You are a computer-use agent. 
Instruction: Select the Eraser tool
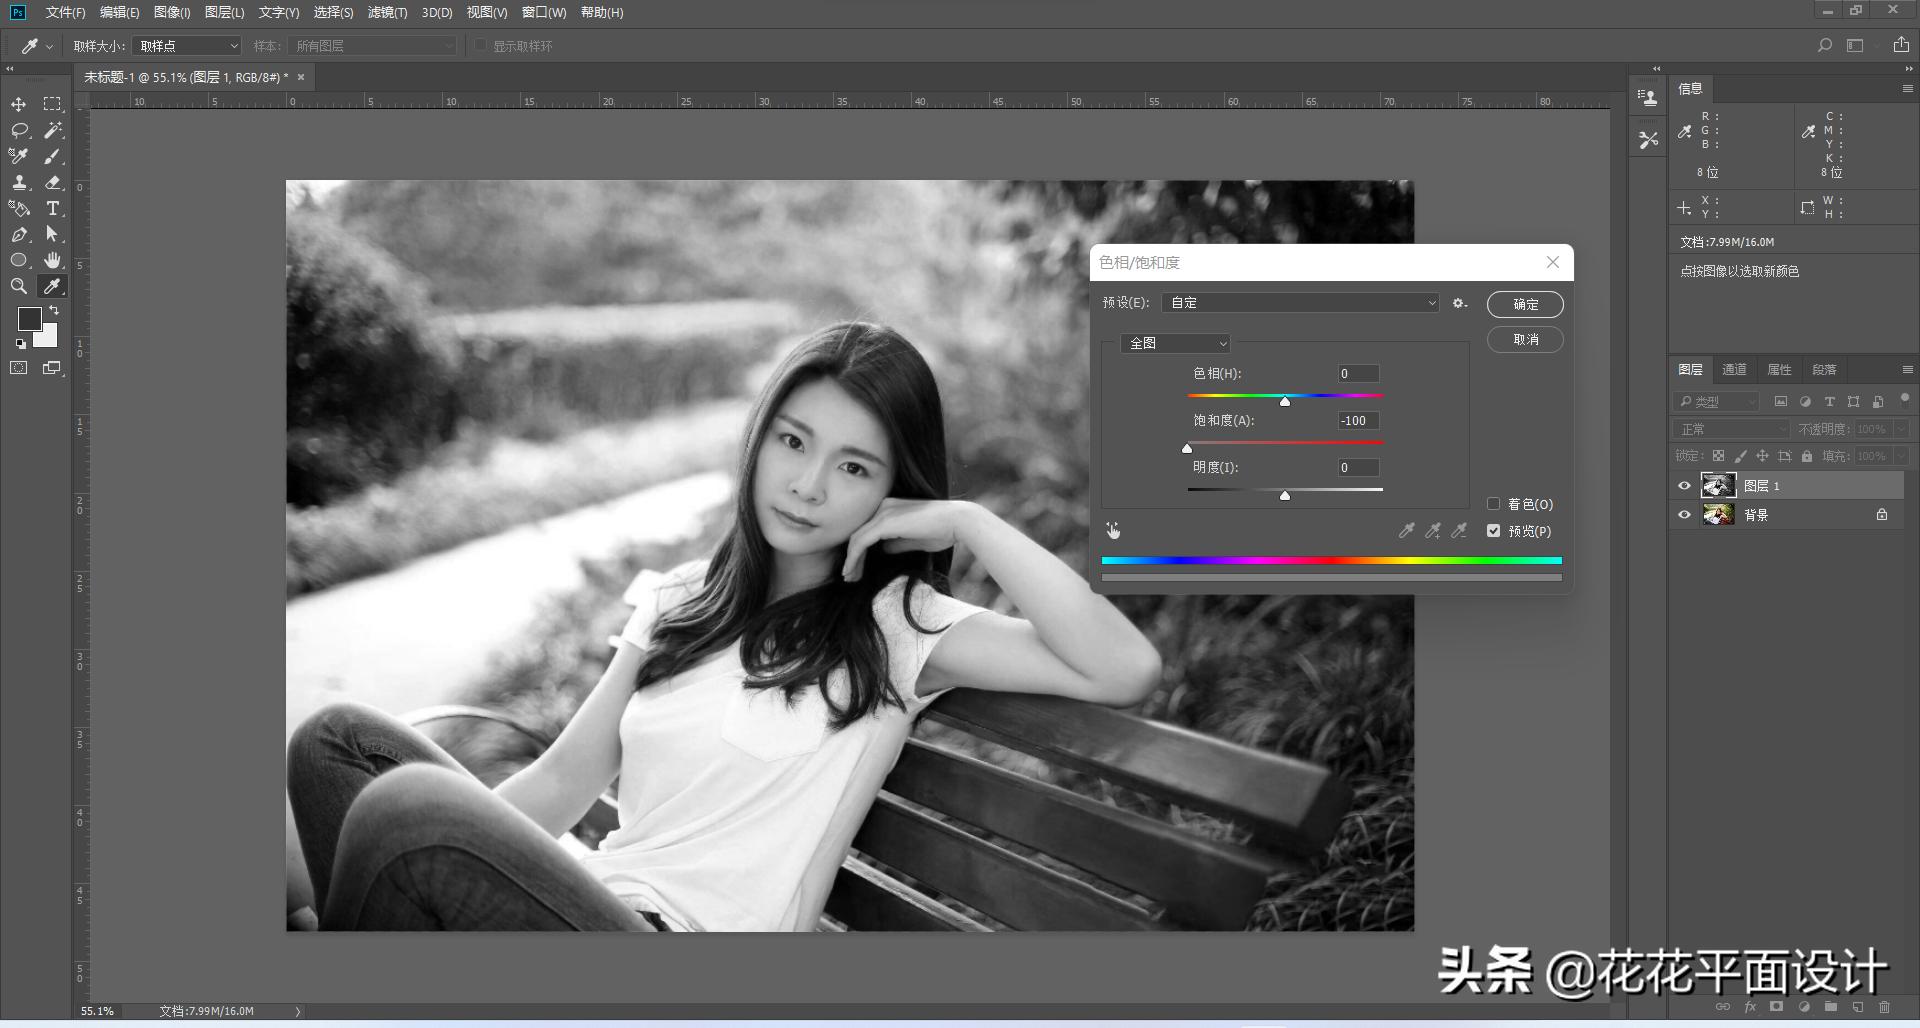point(53,183)
